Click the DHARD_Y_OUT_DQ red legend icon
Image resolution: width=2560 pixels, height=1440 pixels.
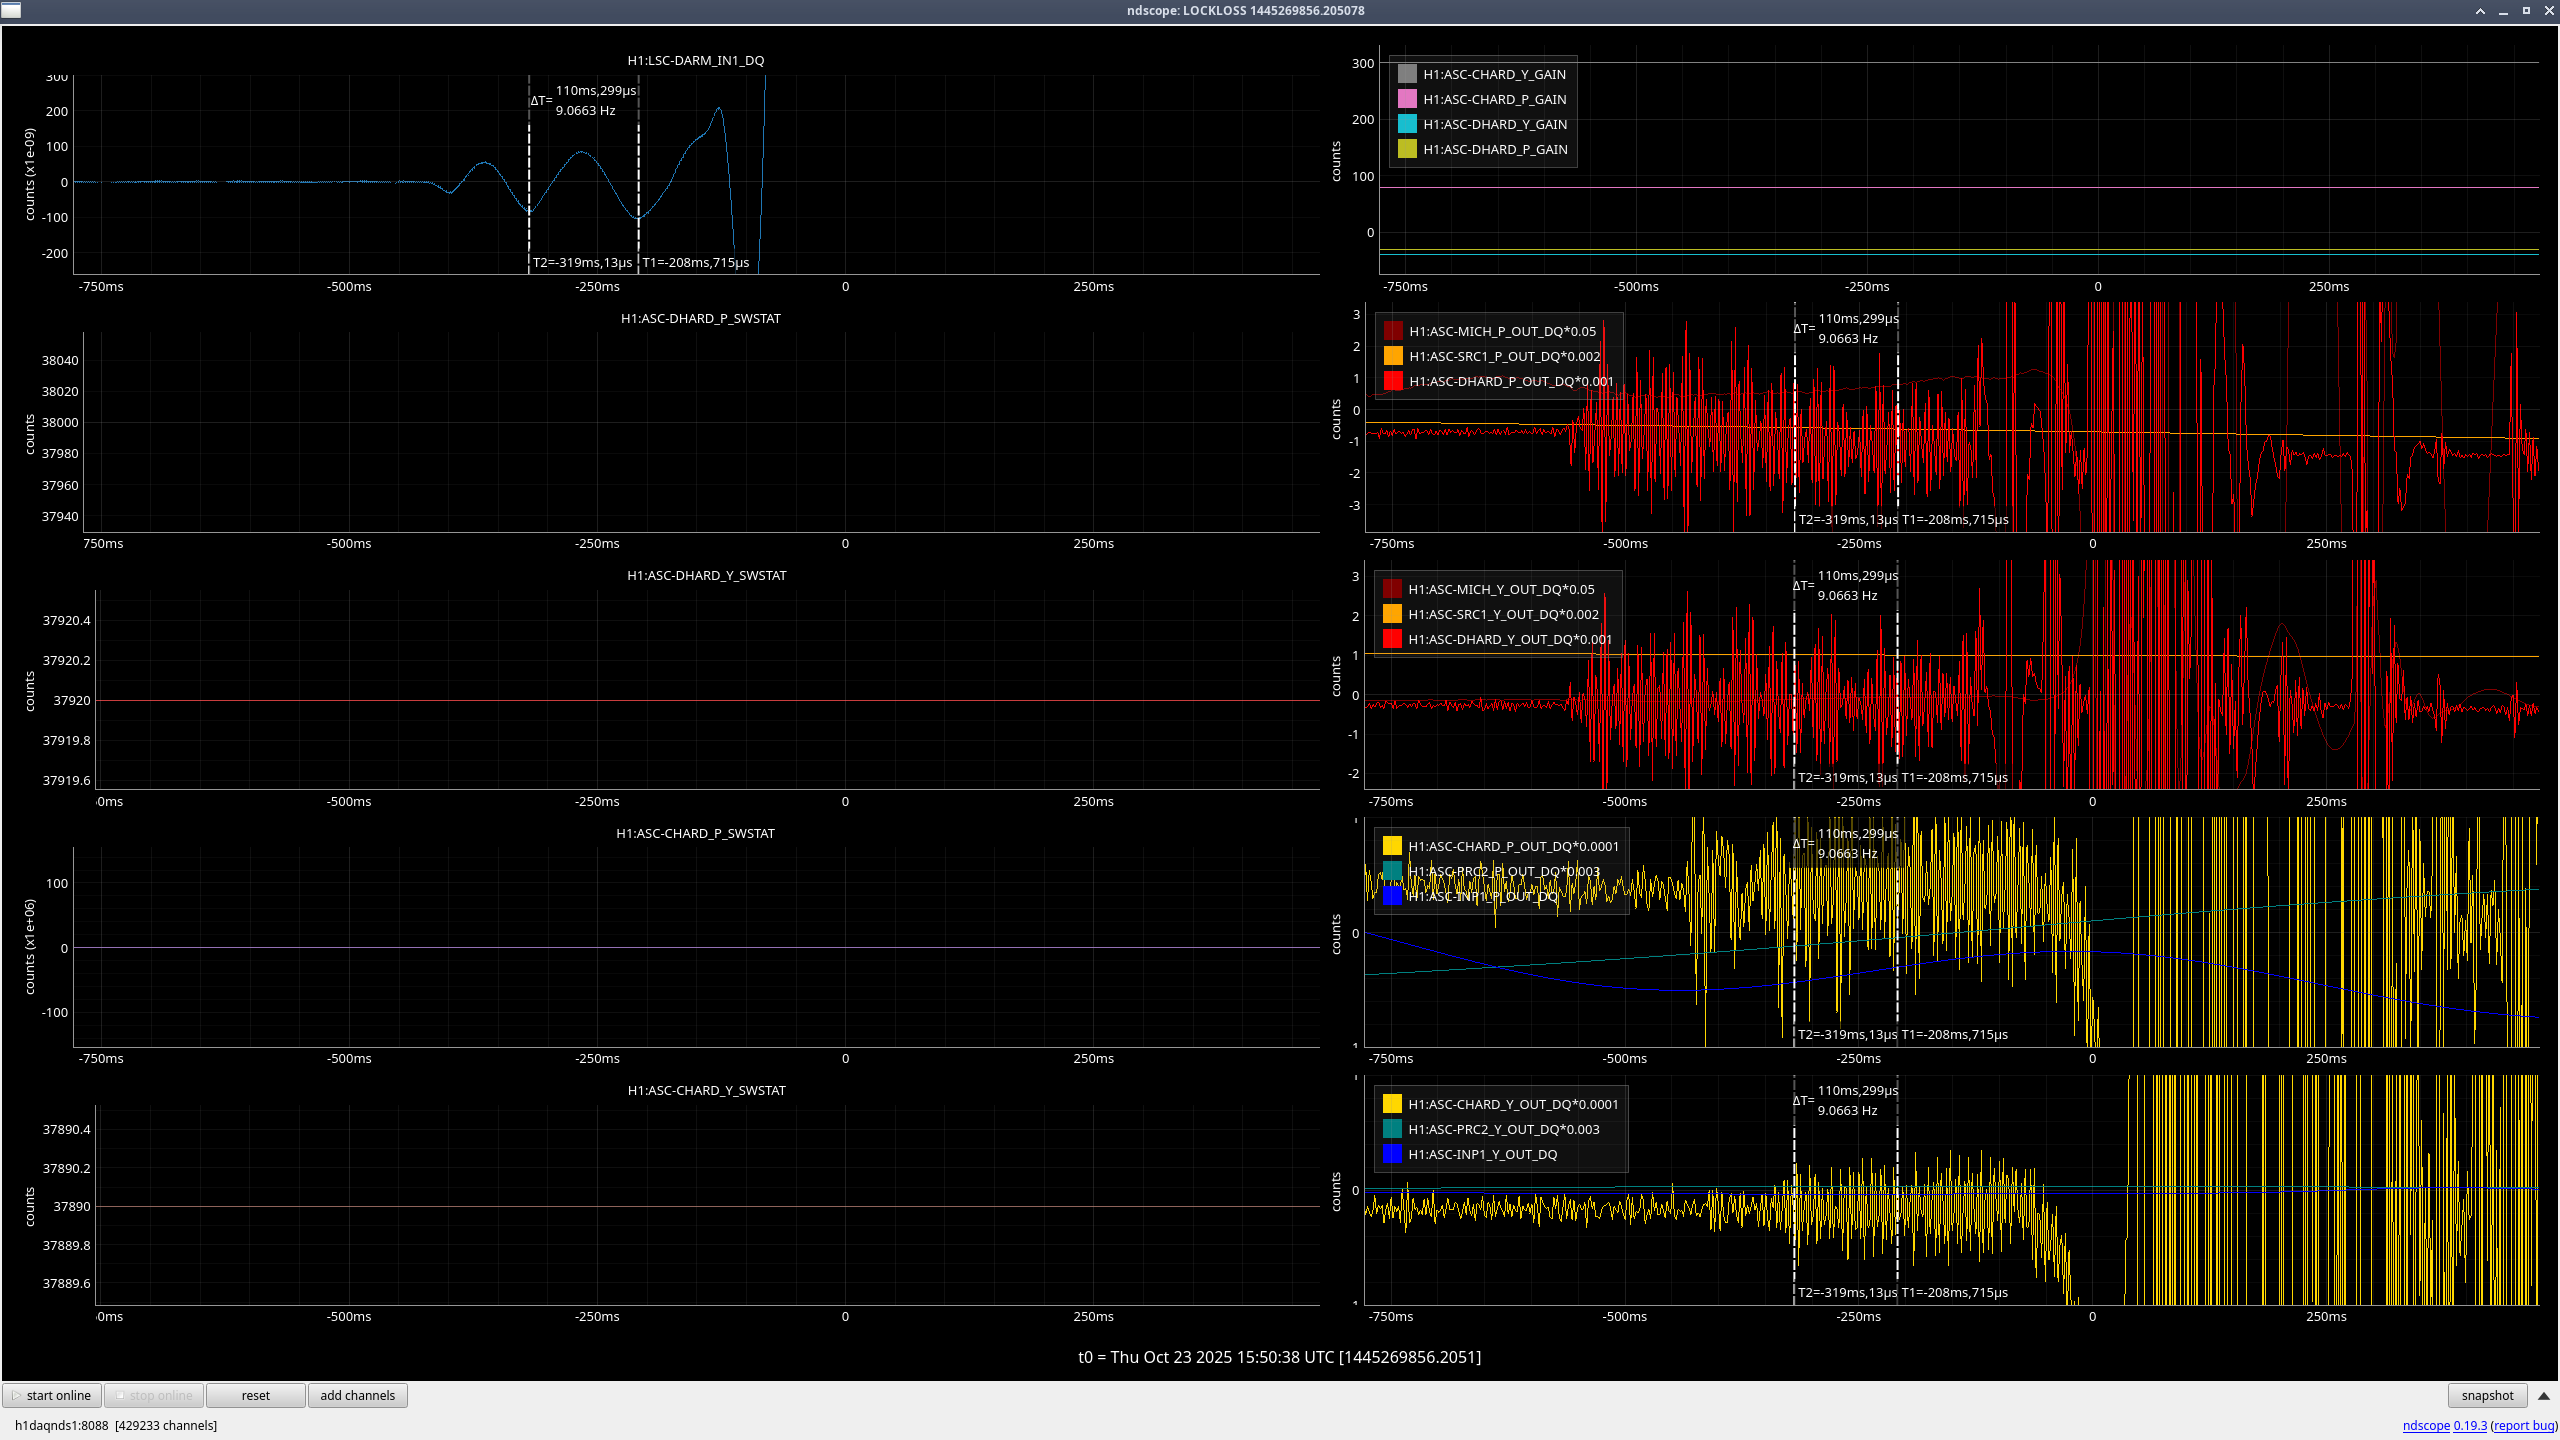pos(1392,639)
